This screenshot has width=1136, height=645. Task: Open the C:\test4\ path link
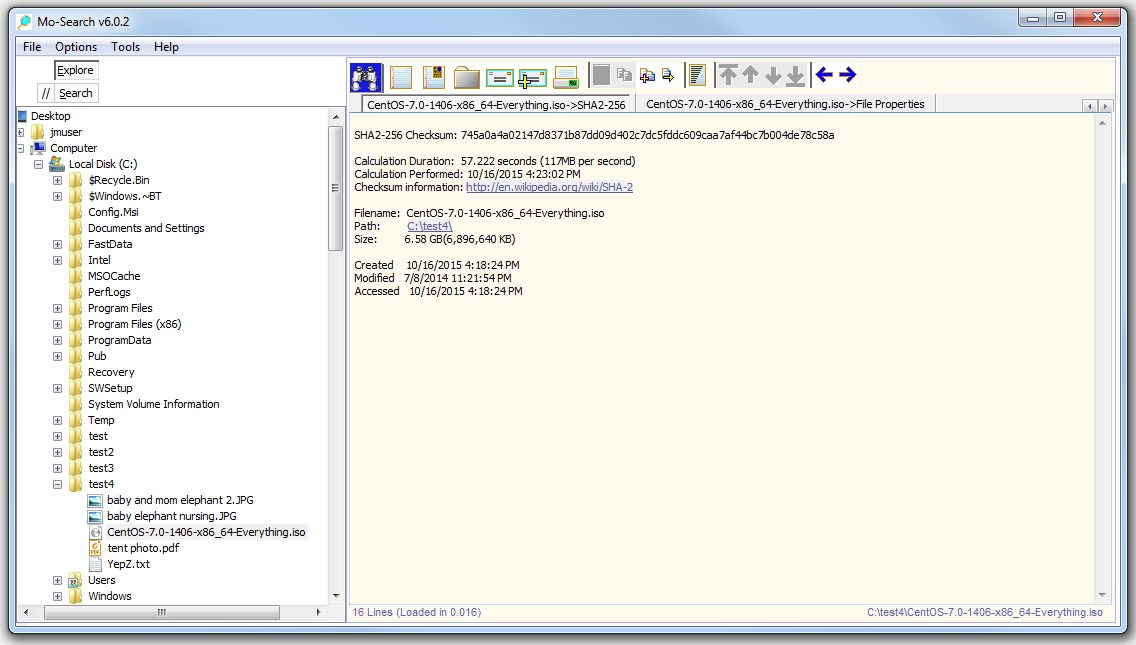(x=430, y=226)
